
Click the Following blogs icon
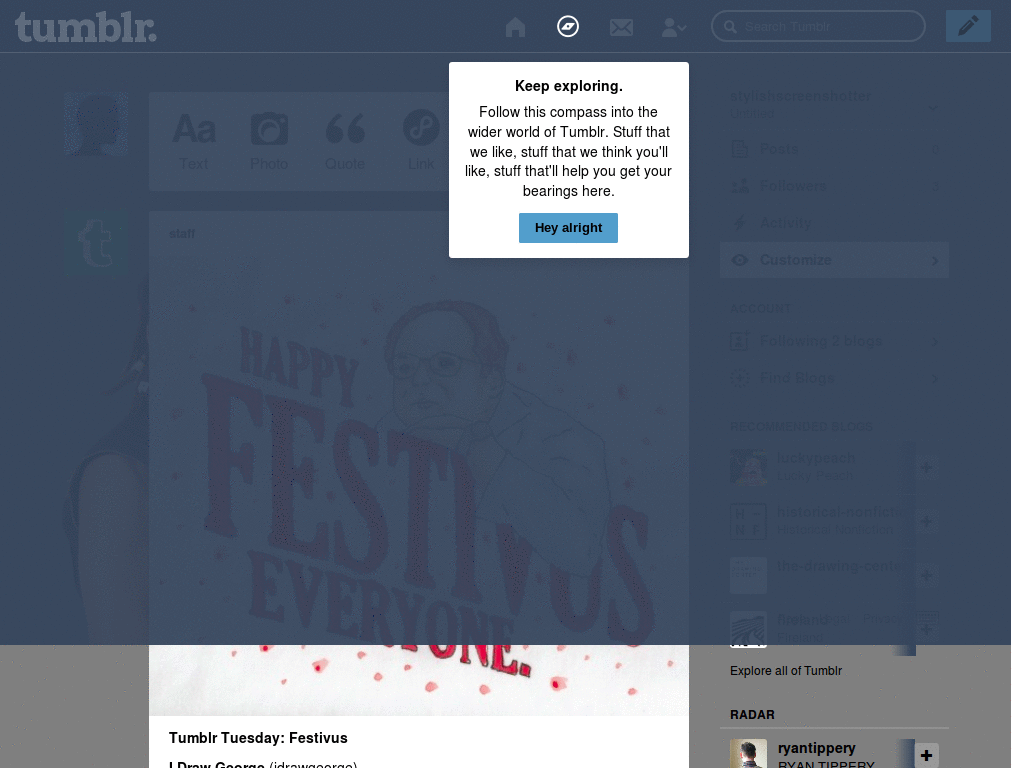(739, 341)
